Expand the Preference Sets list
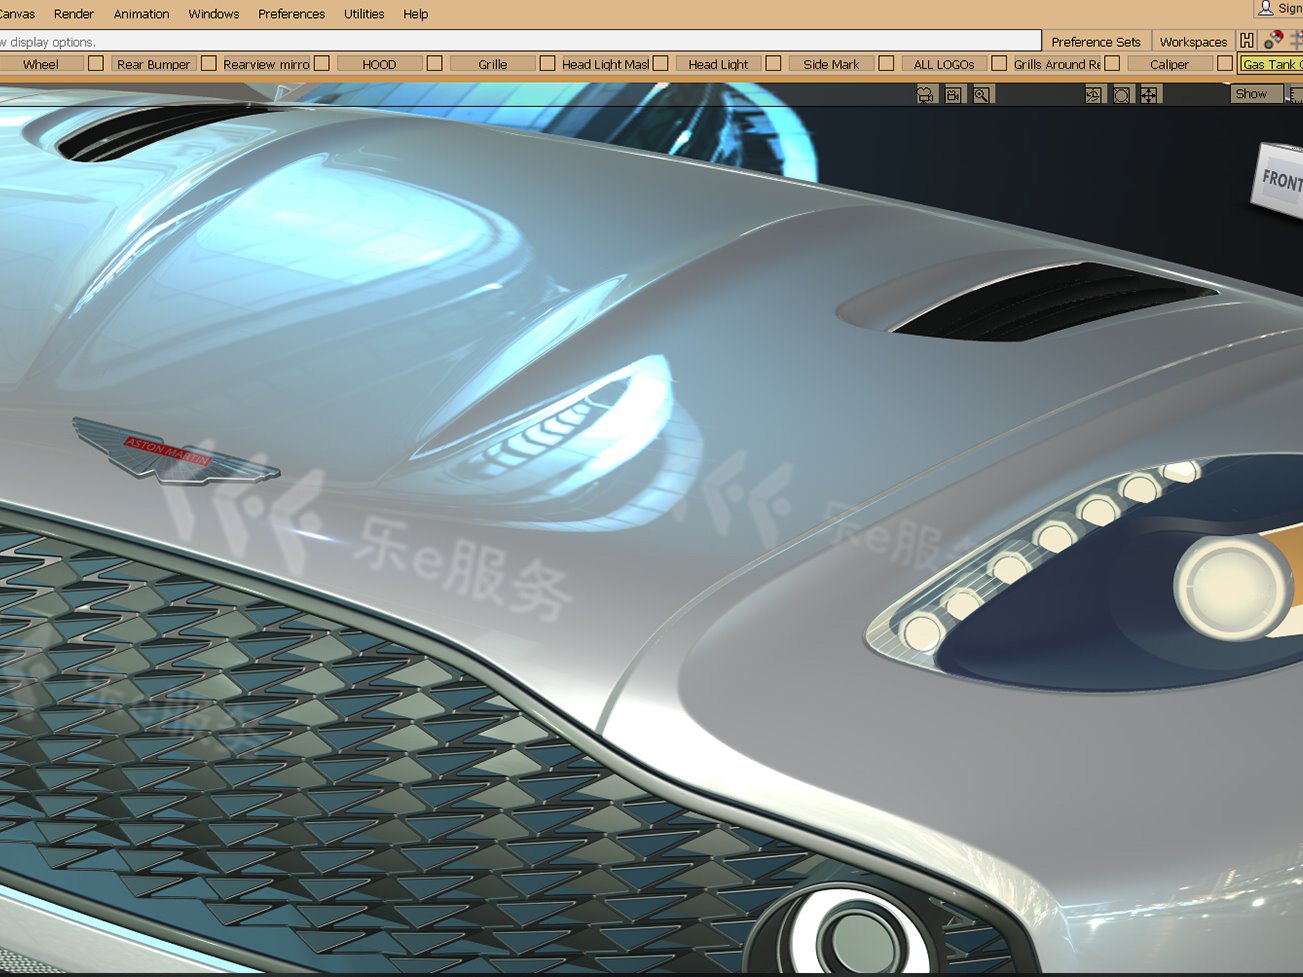1303x977 pixels. (x=1096, y=41)
